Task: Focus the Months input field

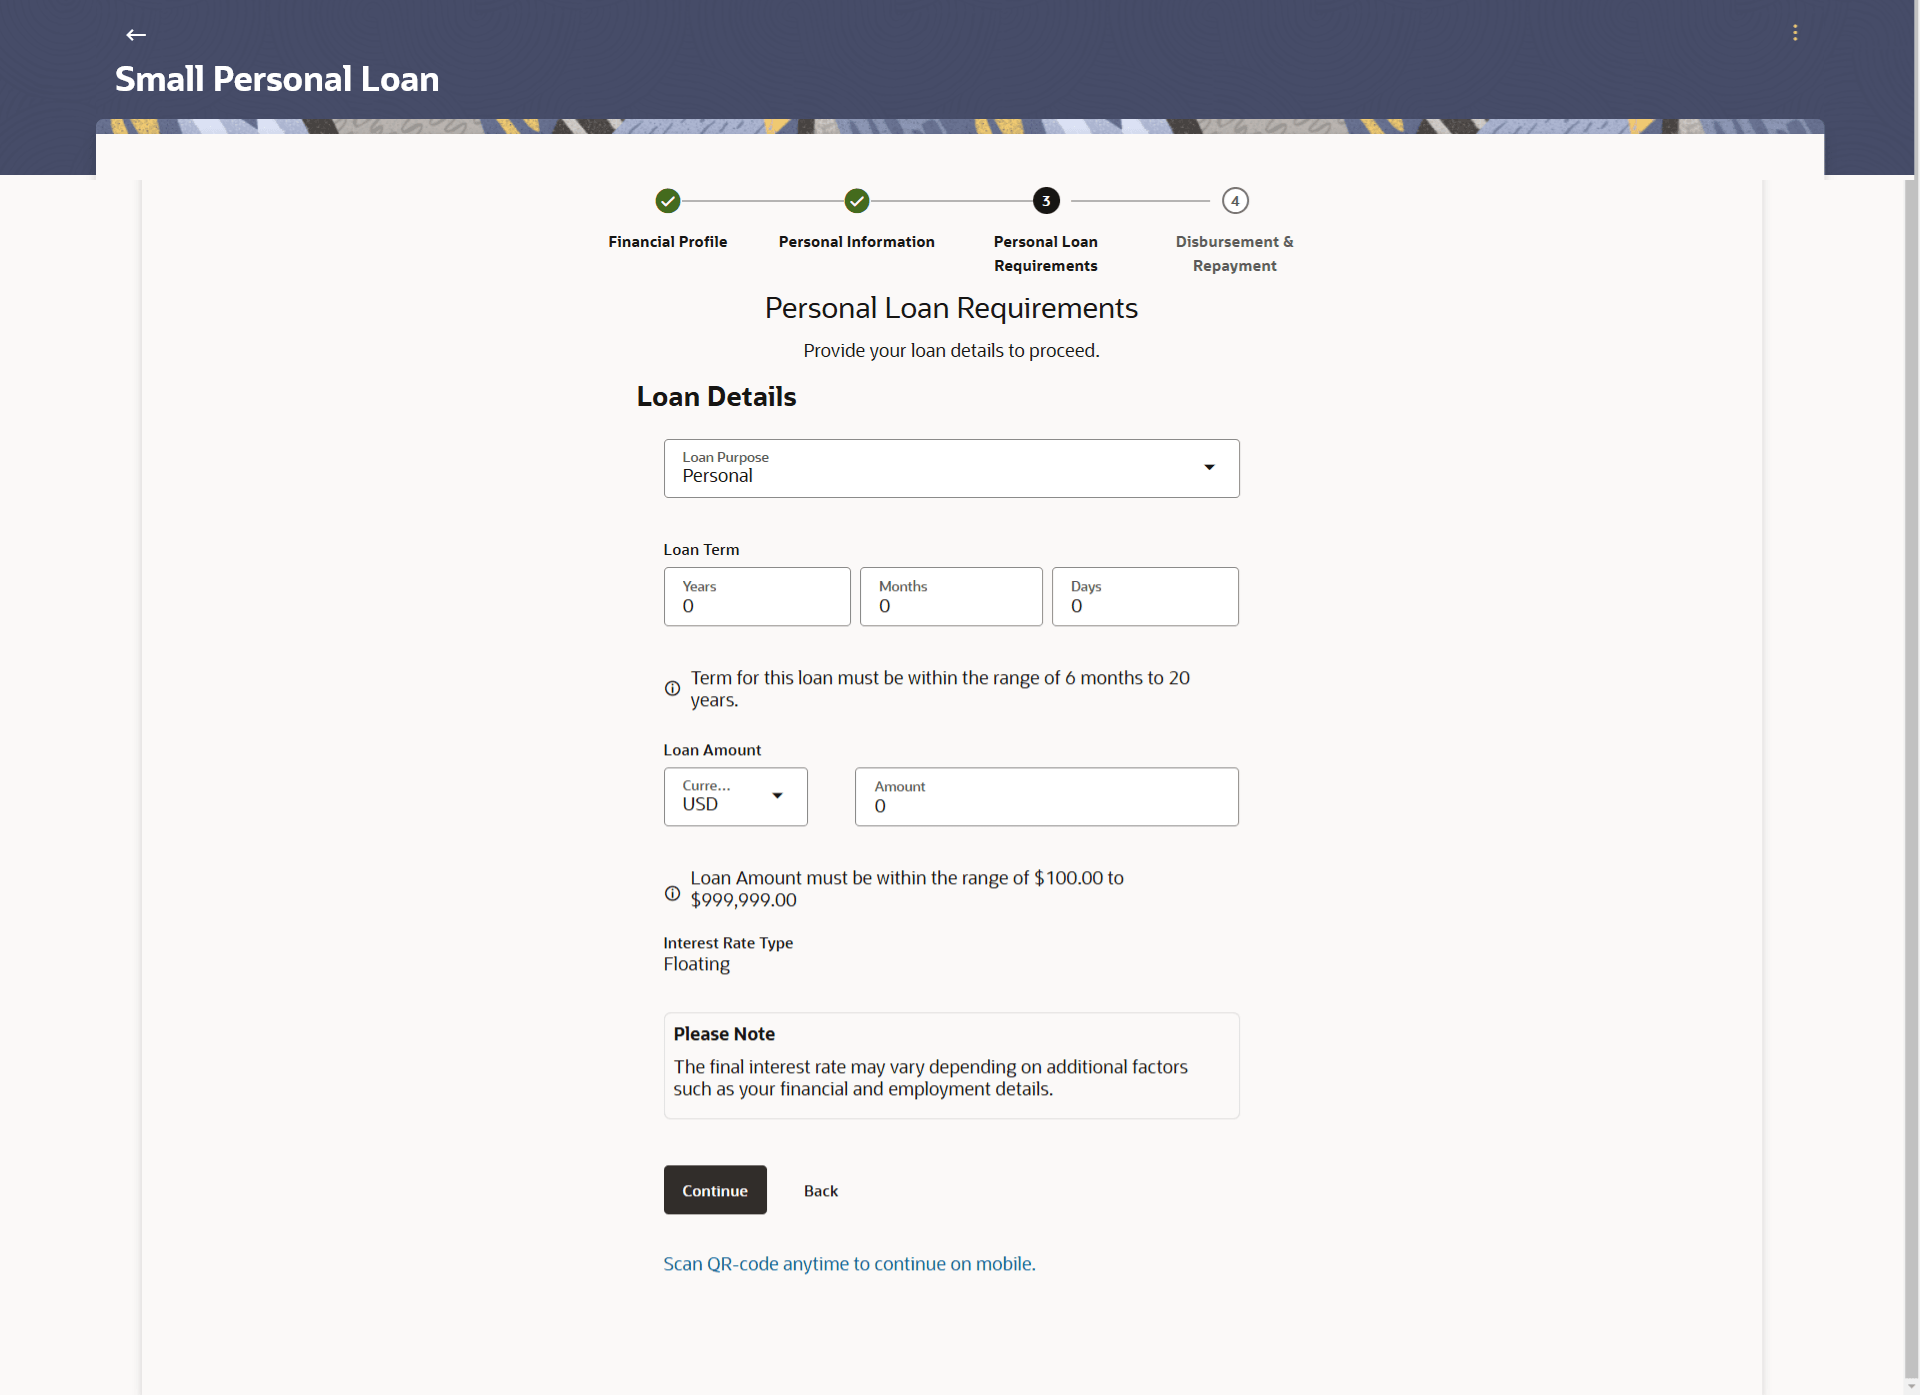Action: tap(951, 597)
